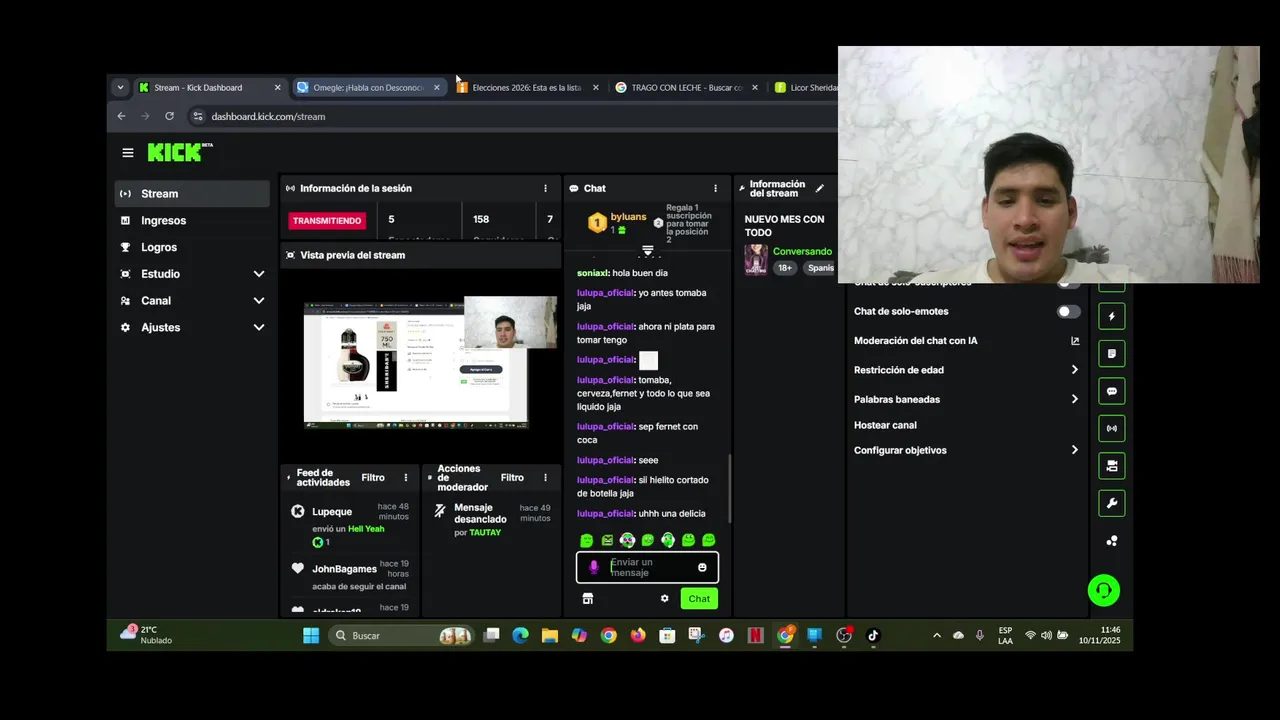Open the Acciones de moderador three-dot menu
This screenshot has height=720, width=1280.
tap(545, 478)
